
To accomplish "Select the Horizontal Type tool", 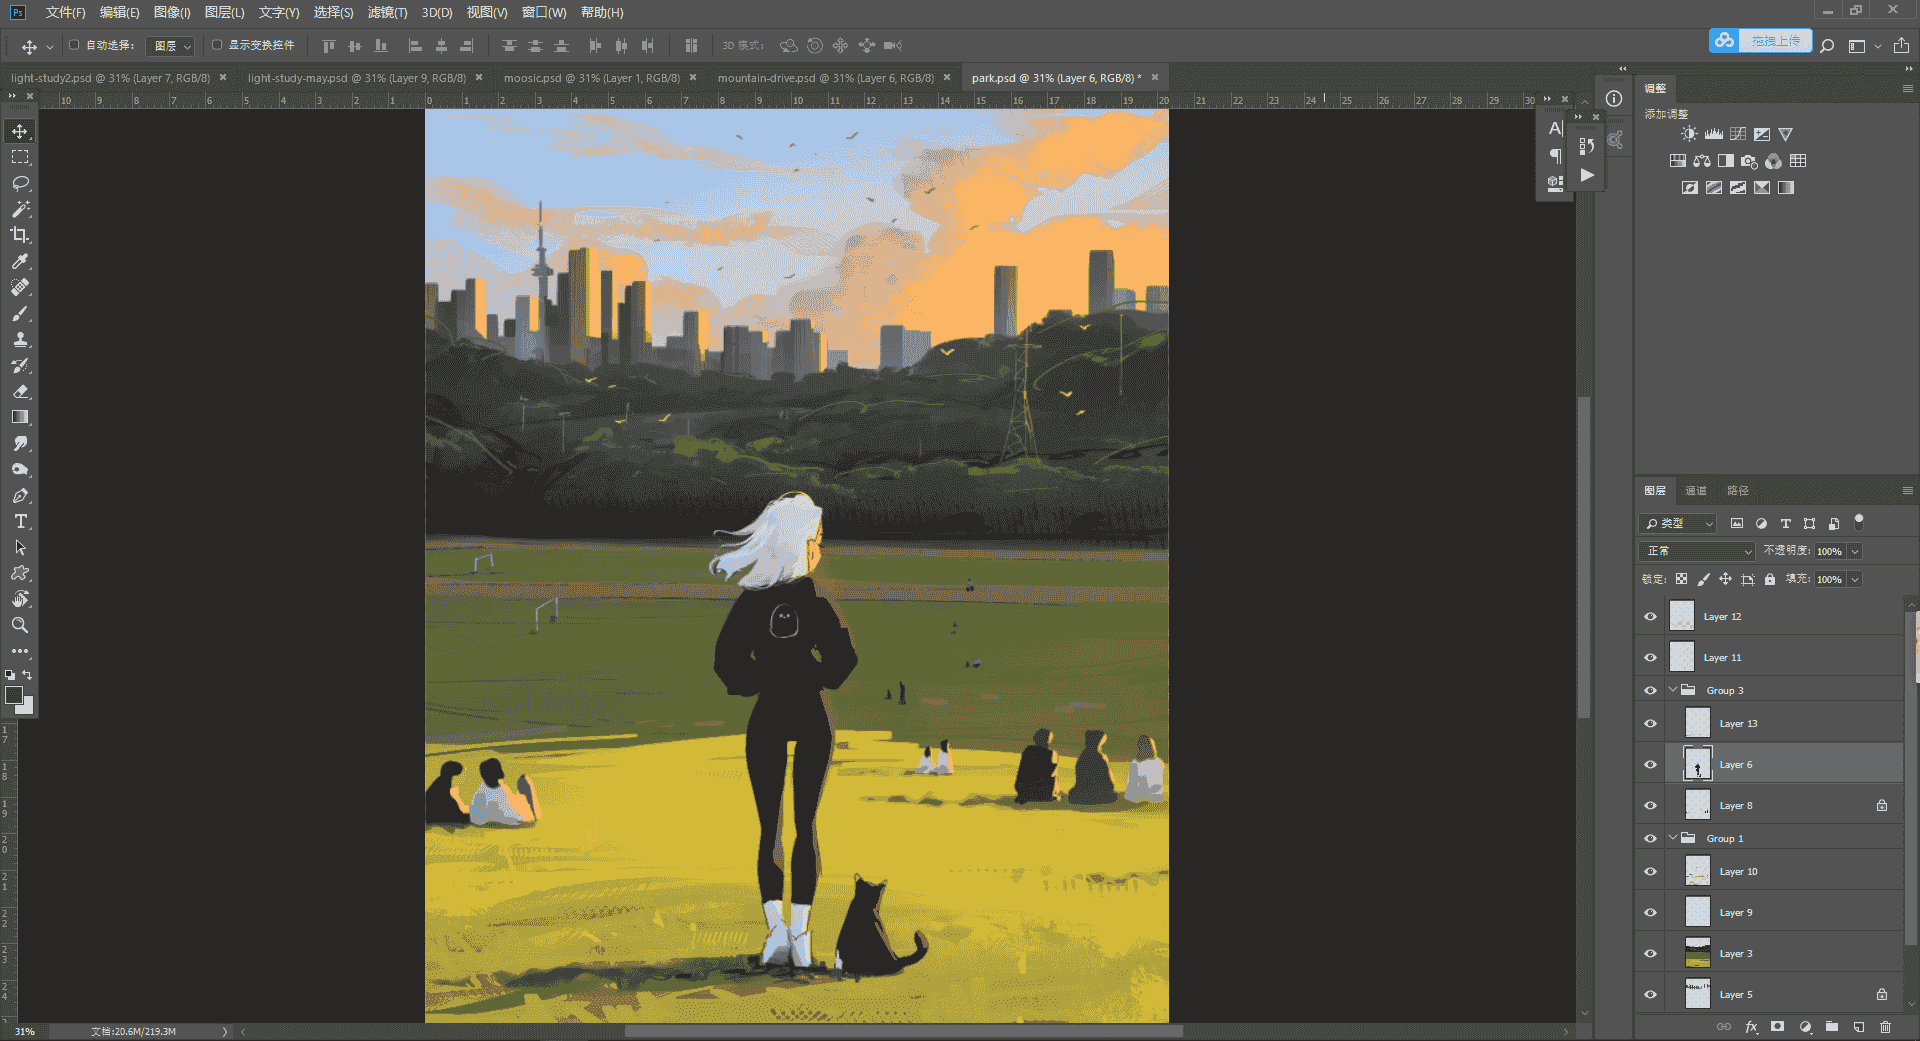I will point(20,521).
